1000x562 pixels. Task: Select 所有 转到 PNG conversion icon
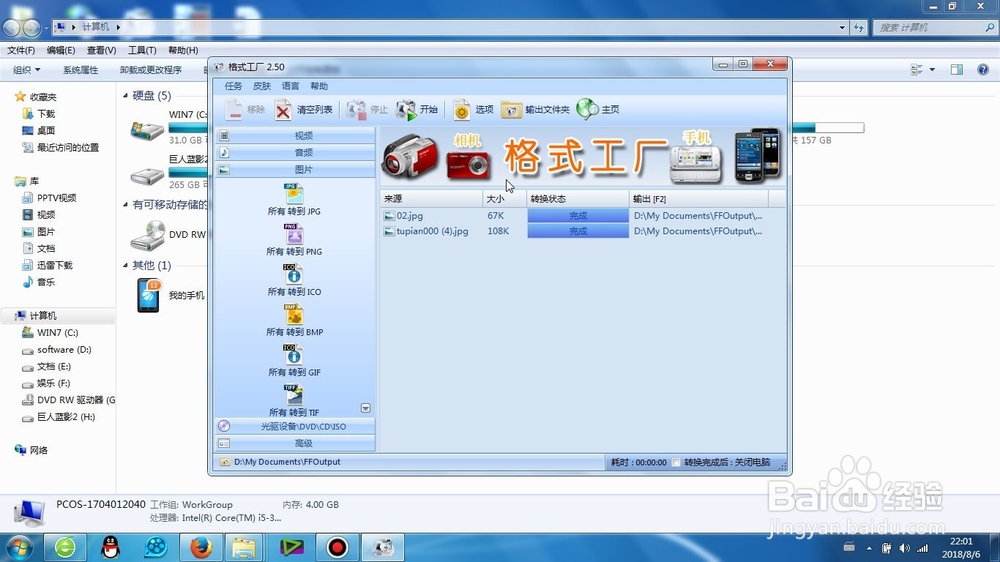(294, 233)
